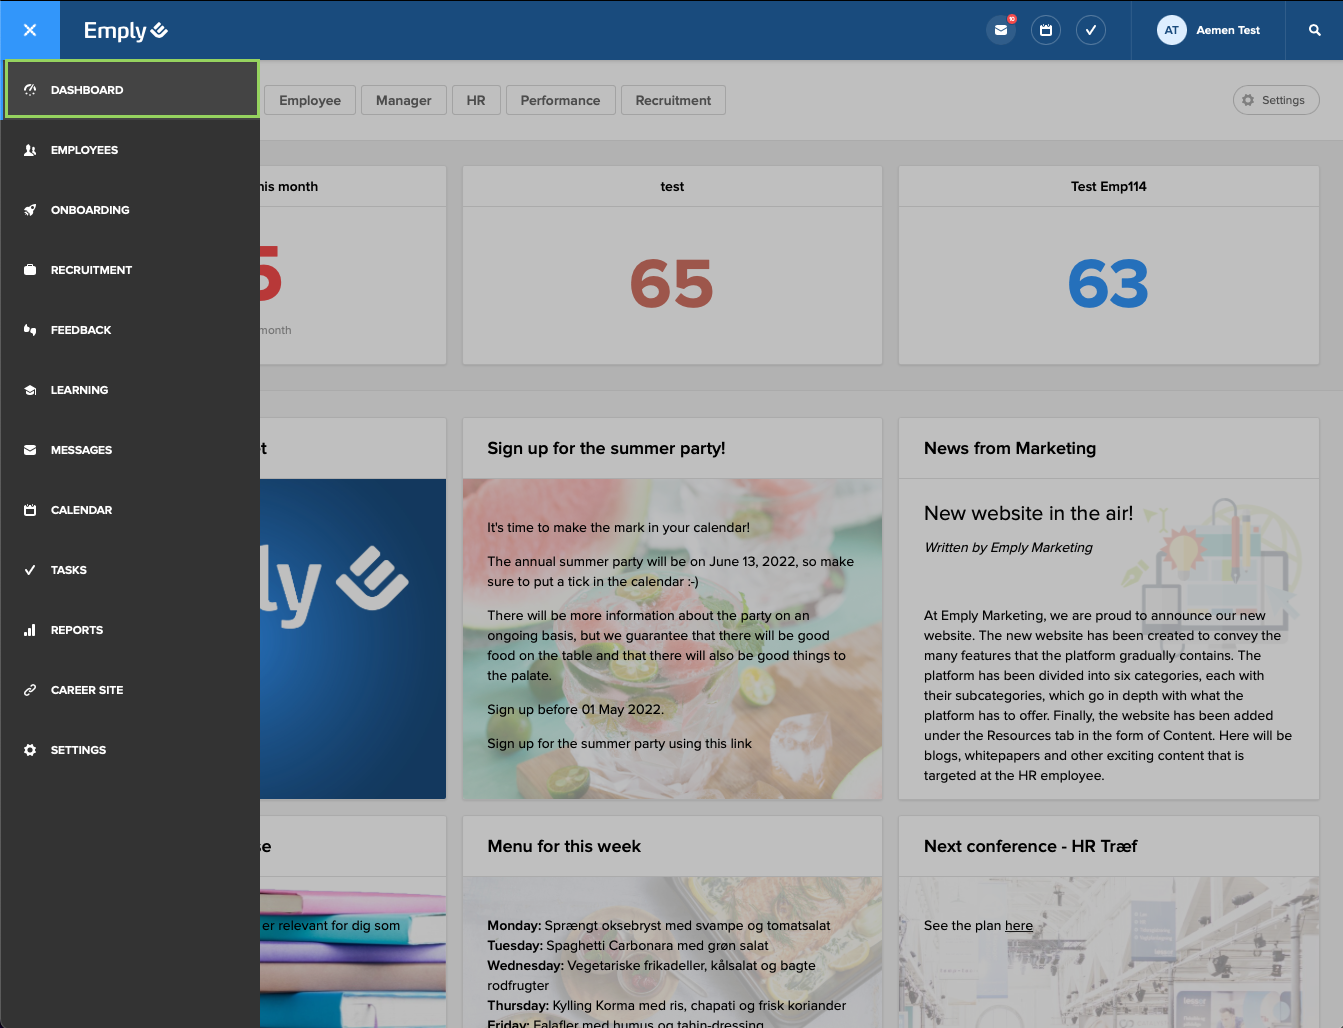Open the Learning module
This screenshot has width=1343, height=1028.
click(x=79, y=390)
